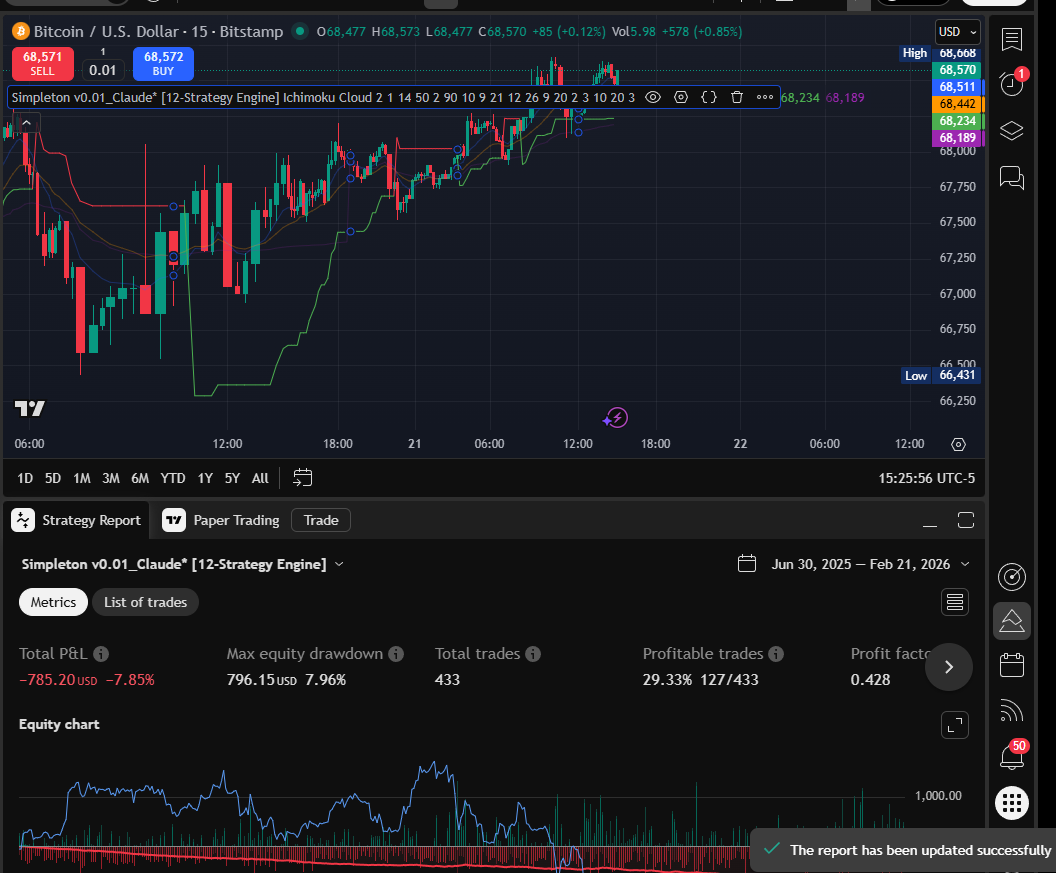Delete the Simpleton strategy using trash icon
Screen dimensions: 1056x873
point(737,97)
